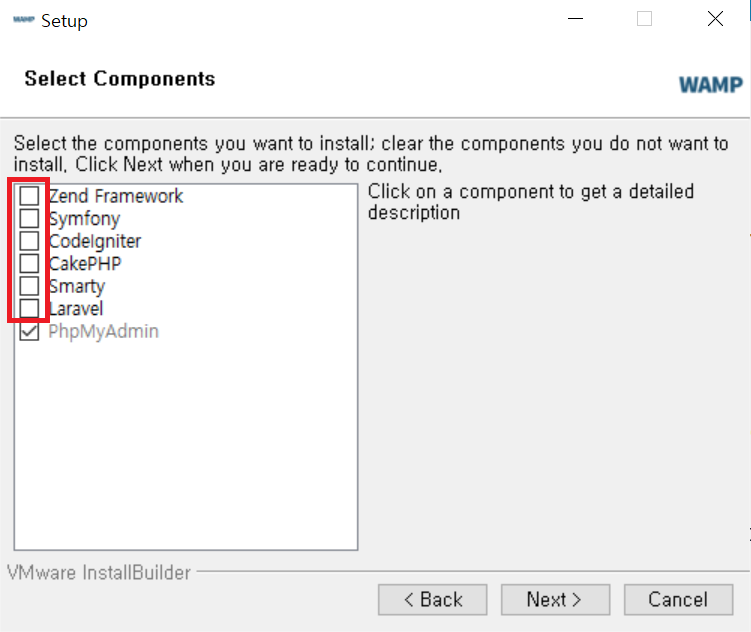The image size is (751, 632).
Task: Select the Symfony component label
Action: click(84, 219)
